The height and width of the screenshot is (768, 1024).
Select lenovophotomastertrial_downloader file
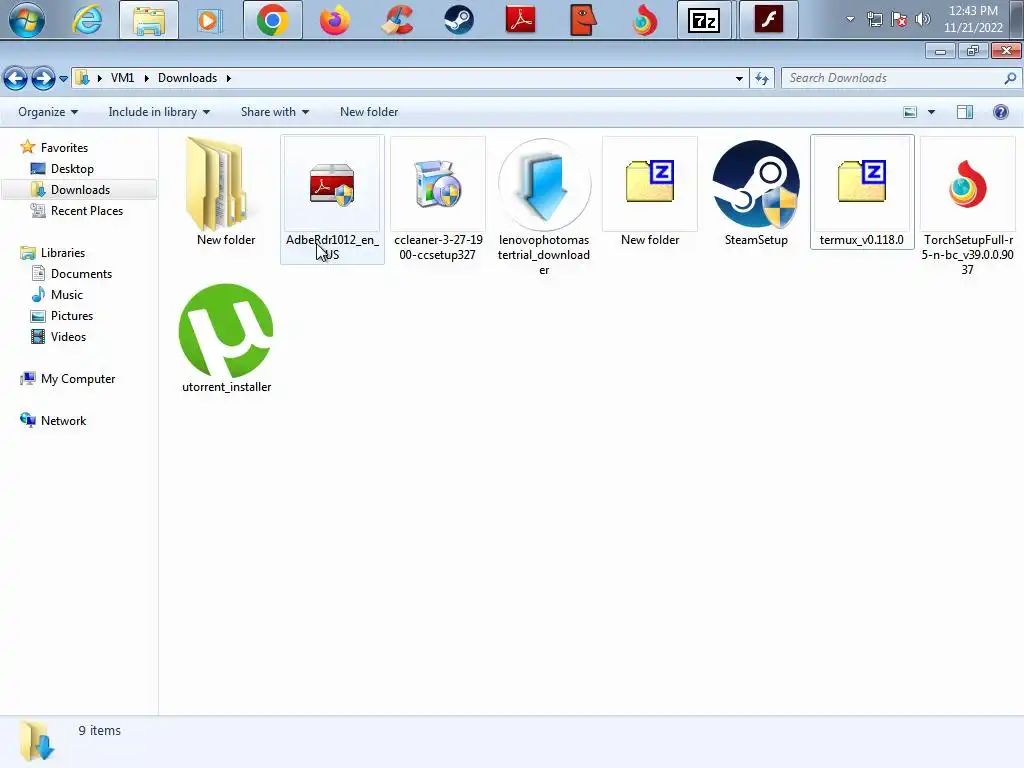[x=544, y=206]
